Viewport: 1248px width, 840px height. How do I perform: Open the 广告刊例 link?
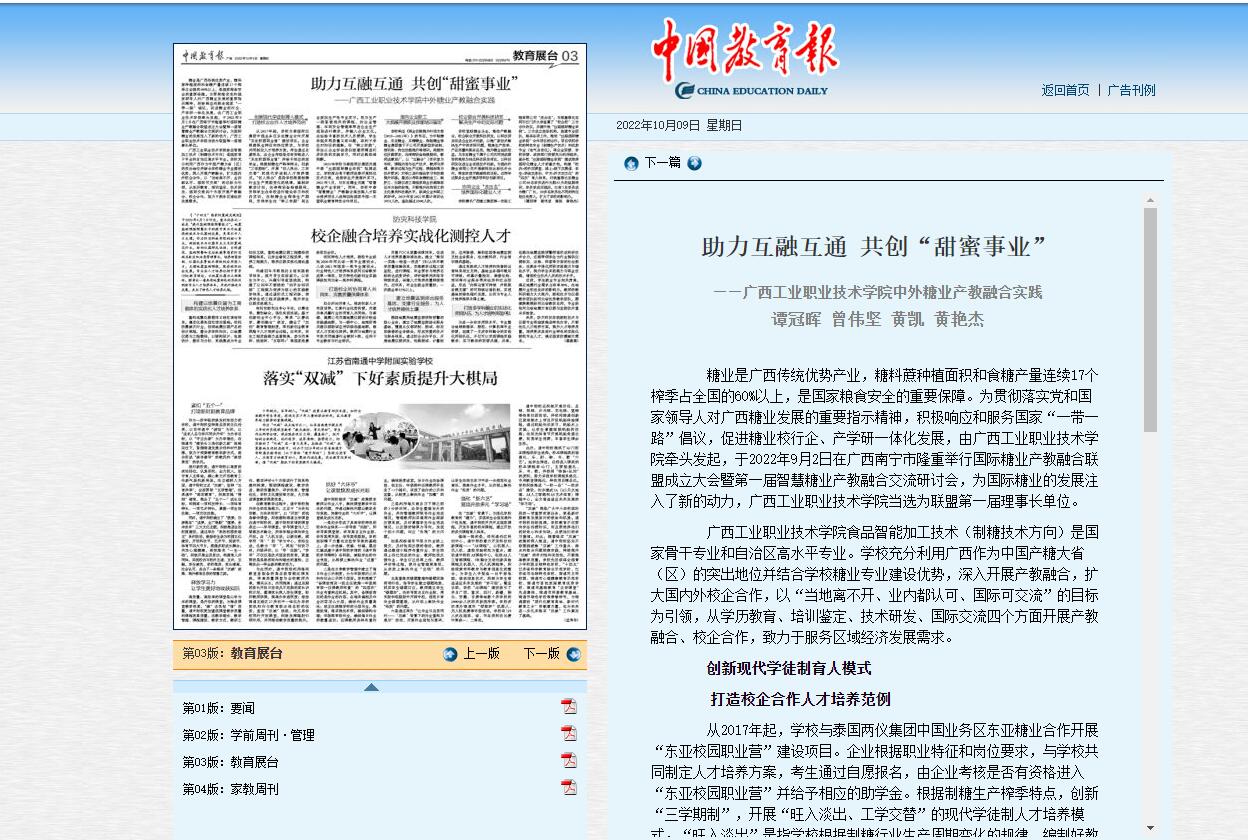[x=1131, y=90]
